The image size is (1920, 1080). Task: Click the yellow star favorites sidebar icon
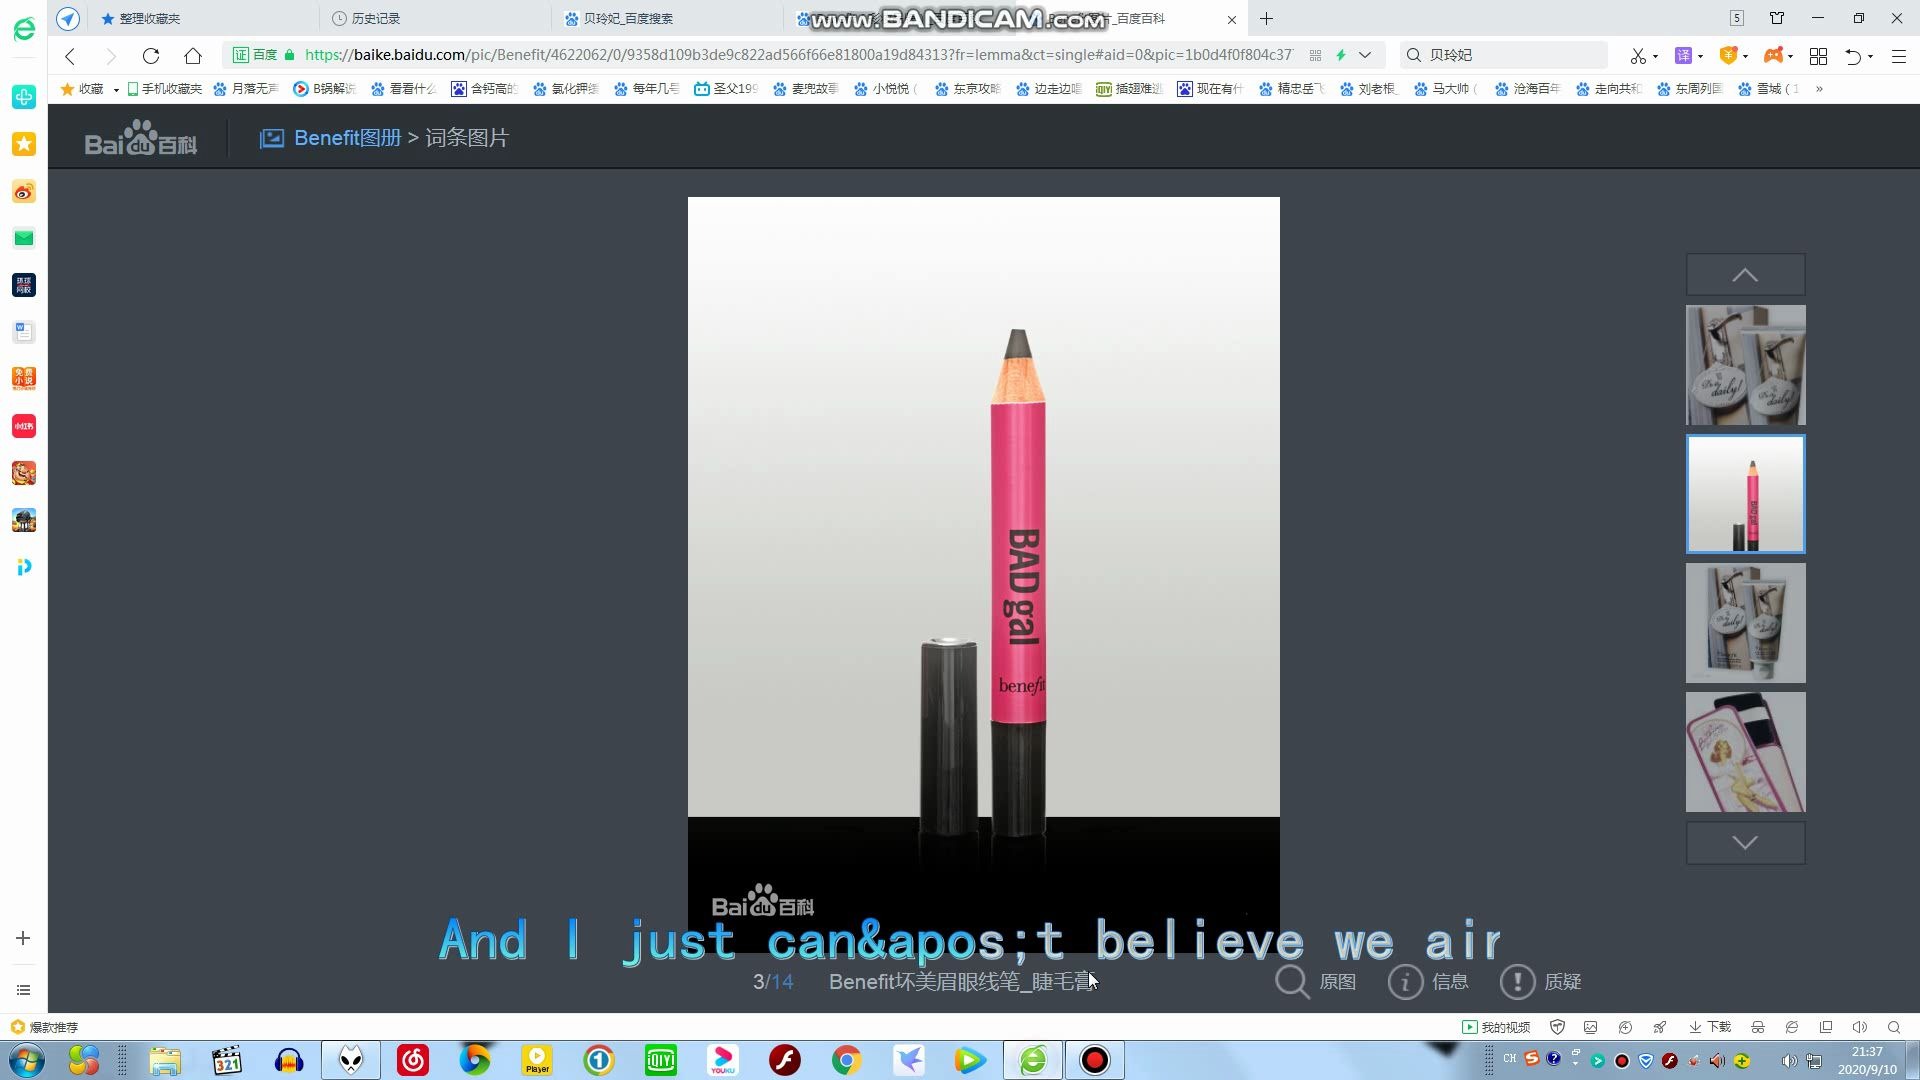[x=24, y=144]
